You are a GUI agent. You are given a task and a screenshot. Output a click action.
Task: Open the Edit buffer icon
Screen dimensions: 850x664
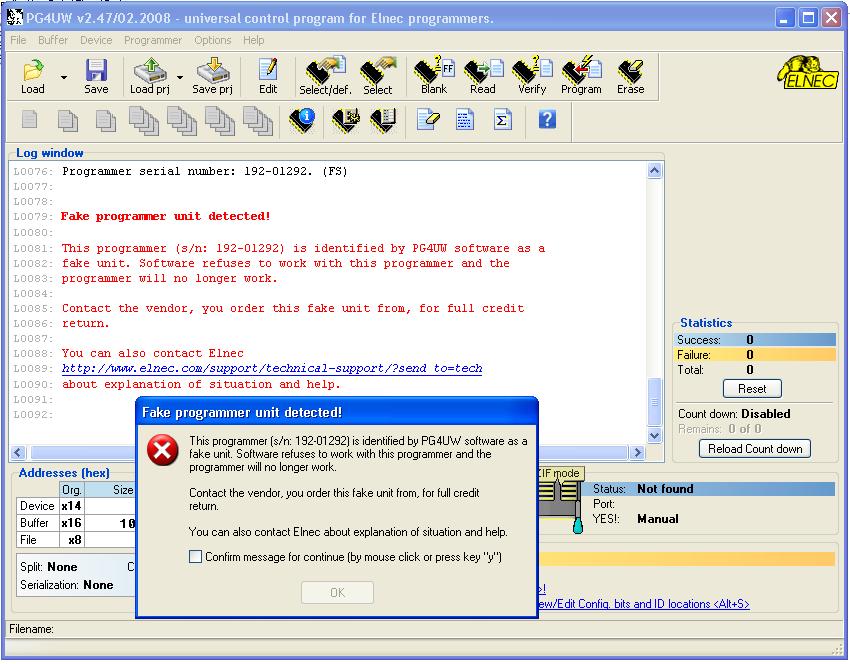coord(268,76)
